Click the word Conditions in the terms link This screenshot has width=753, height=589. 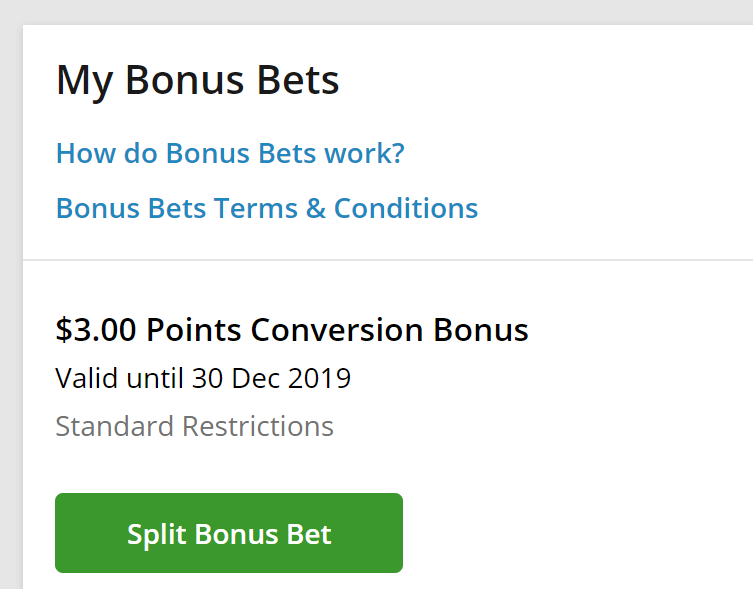point(406,209)
